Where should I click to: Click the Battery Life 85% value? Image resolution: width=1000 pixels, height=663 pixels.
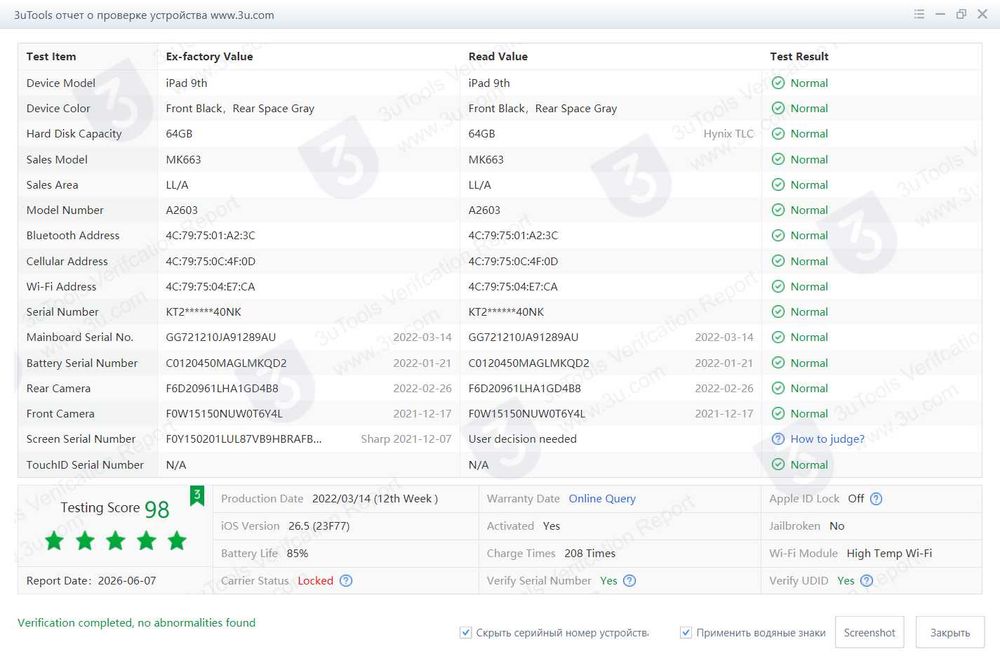pos(297,553)
